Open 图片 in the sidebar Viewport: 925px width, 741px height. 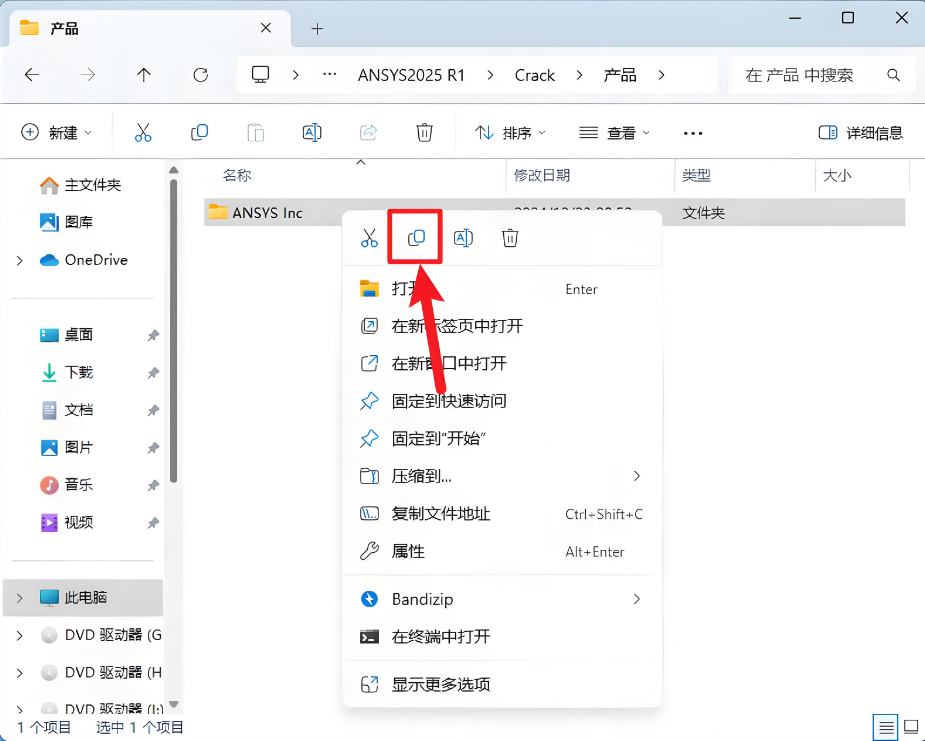(67, 447)
